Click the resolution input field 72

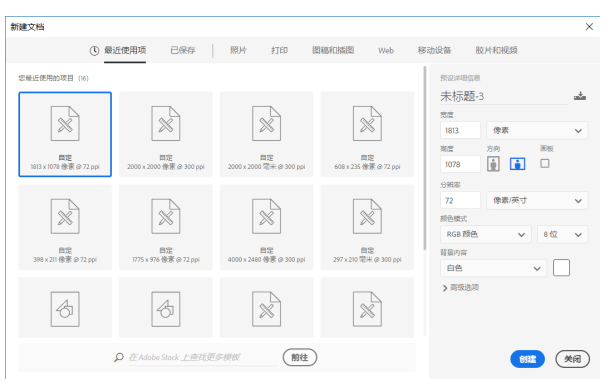point(460,201)
